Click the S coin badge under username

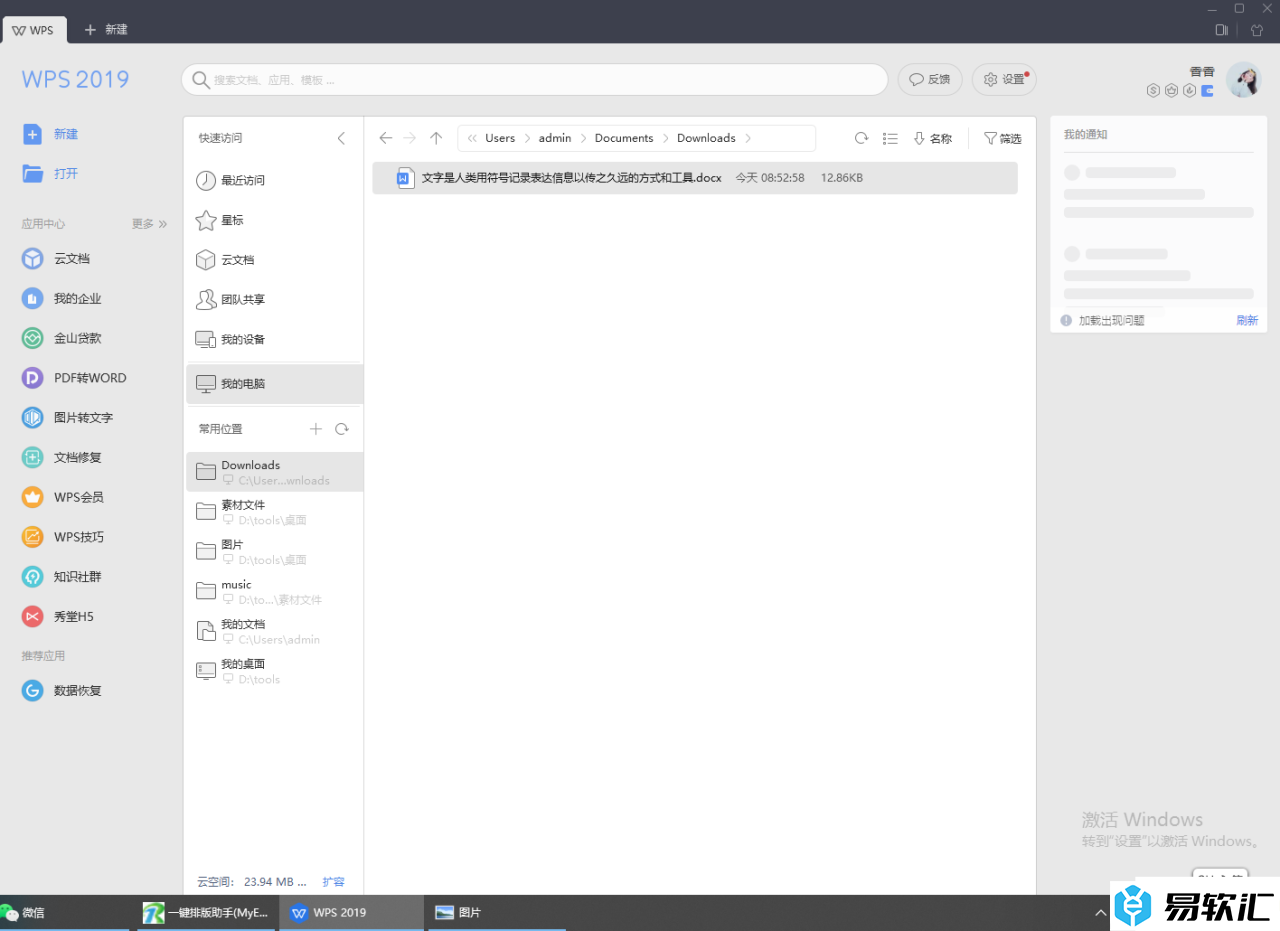click(1153, 90)
